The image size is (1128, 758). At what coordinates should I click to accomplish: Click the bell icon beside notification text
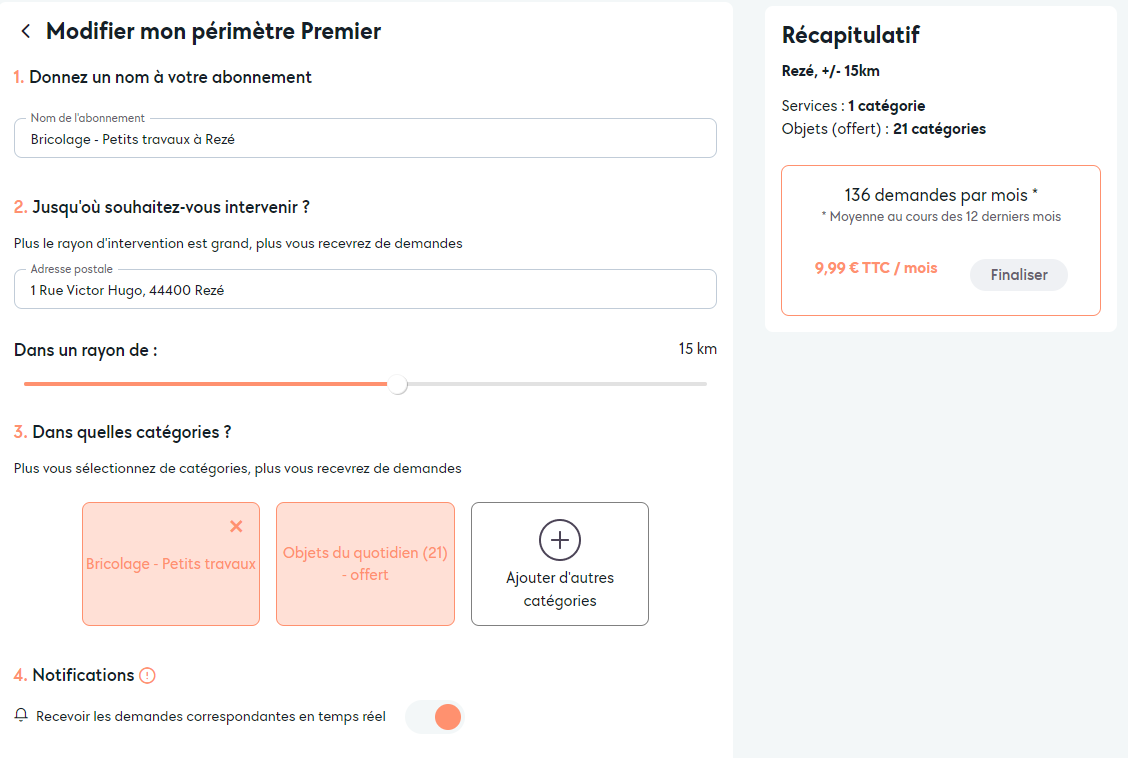point(21,715)
